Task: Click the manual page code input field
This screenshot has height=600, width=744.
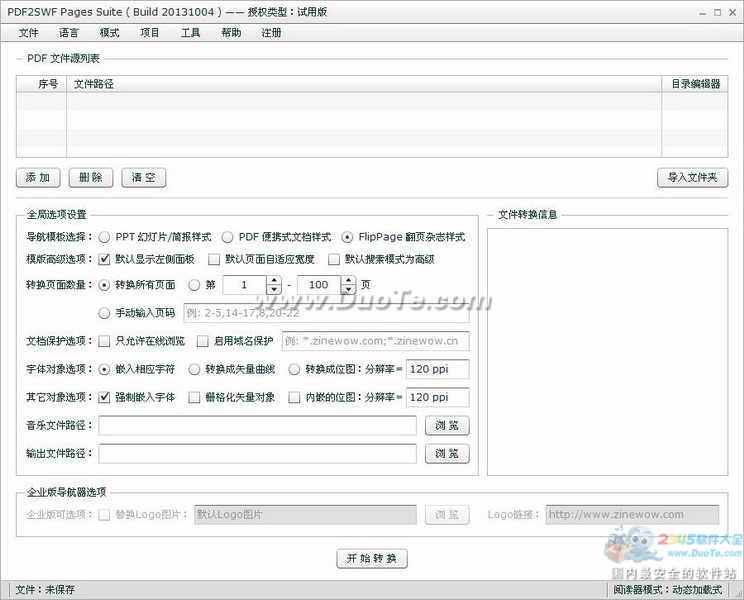Action: (326, 313)
